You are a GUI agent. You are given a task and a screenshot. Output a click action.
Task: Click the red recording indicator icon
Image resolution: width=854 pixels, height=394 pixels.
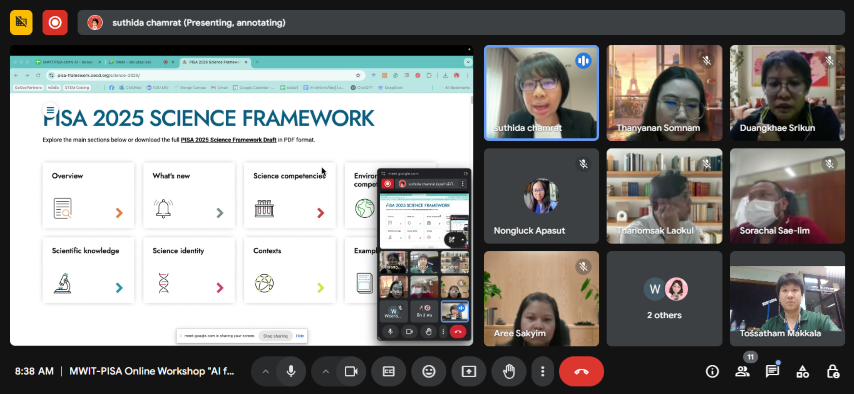[x=55, y=22]
